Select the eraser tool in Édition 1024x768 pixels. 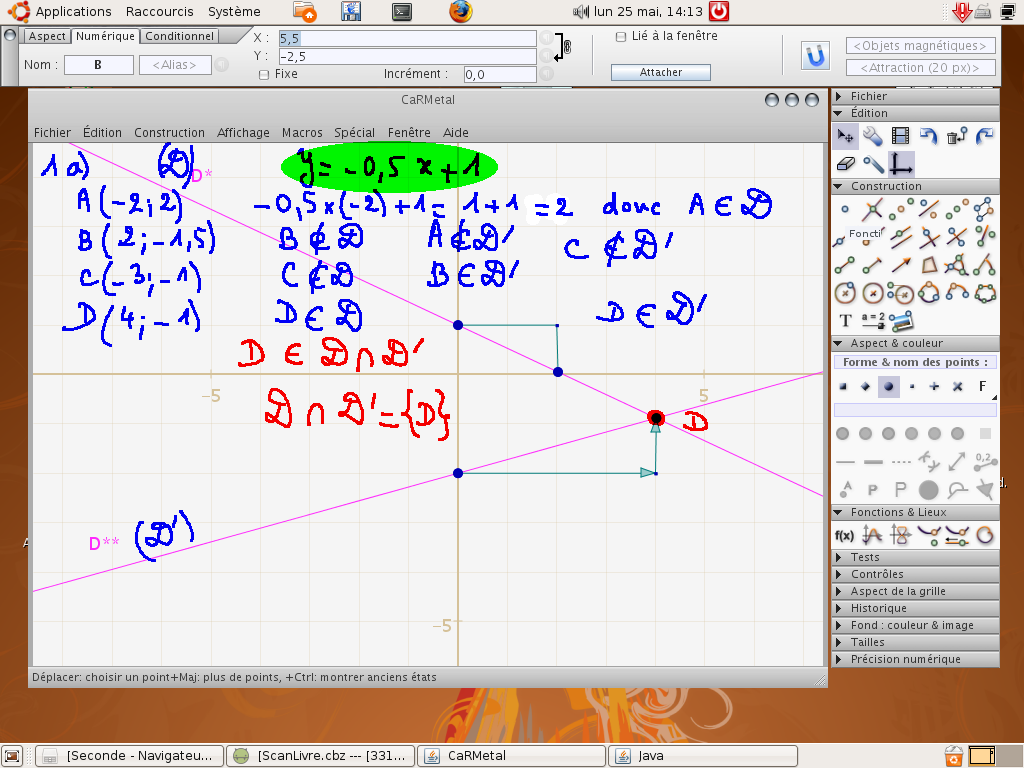pyautogui.click(x=845, y=164)
